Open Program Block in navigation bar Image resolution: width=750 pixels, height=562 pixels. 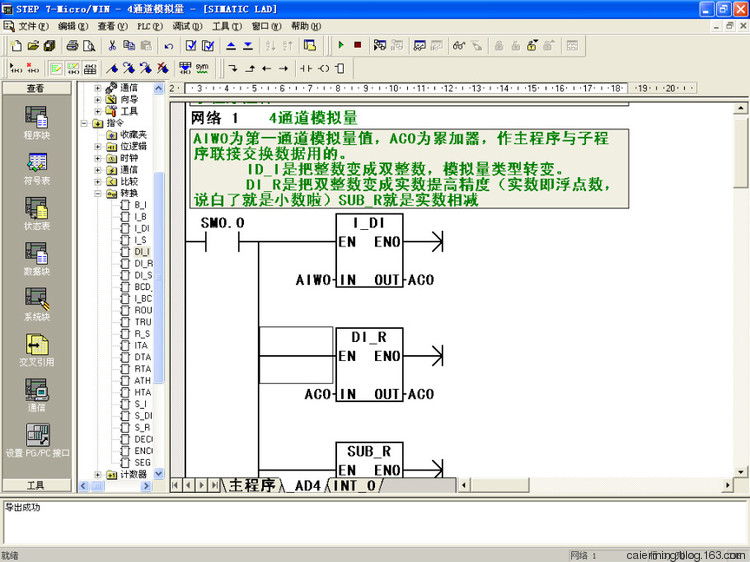(37, 122)
